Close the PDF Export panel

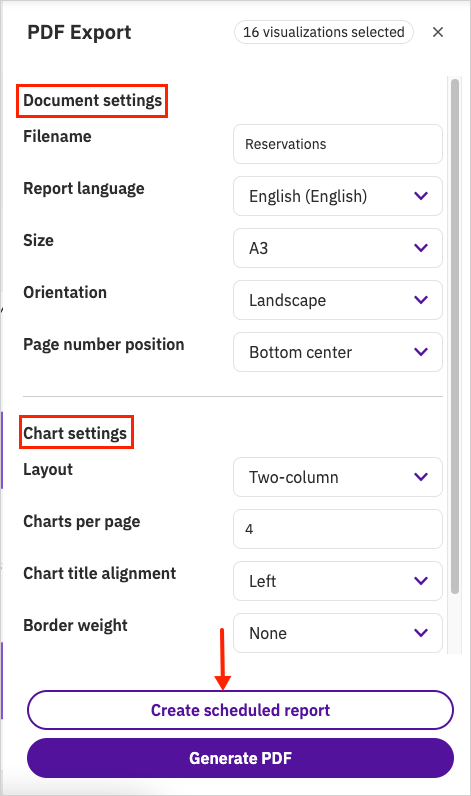pos(438,32)
